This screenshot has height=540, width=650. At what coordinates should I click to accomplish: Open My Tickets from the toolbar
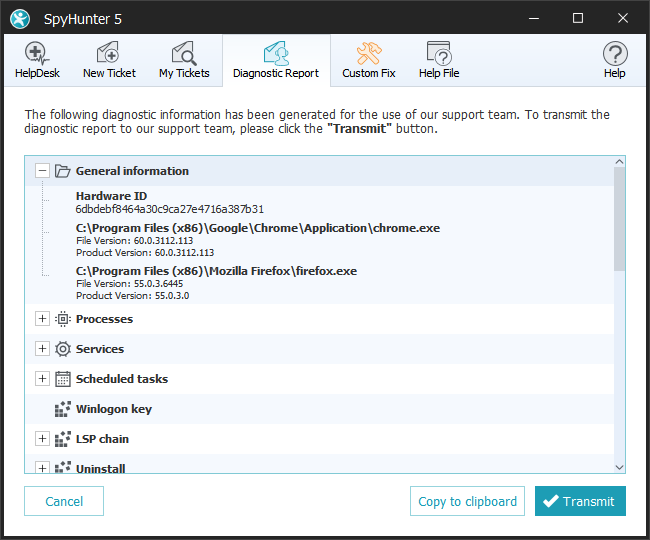point(184,54)
